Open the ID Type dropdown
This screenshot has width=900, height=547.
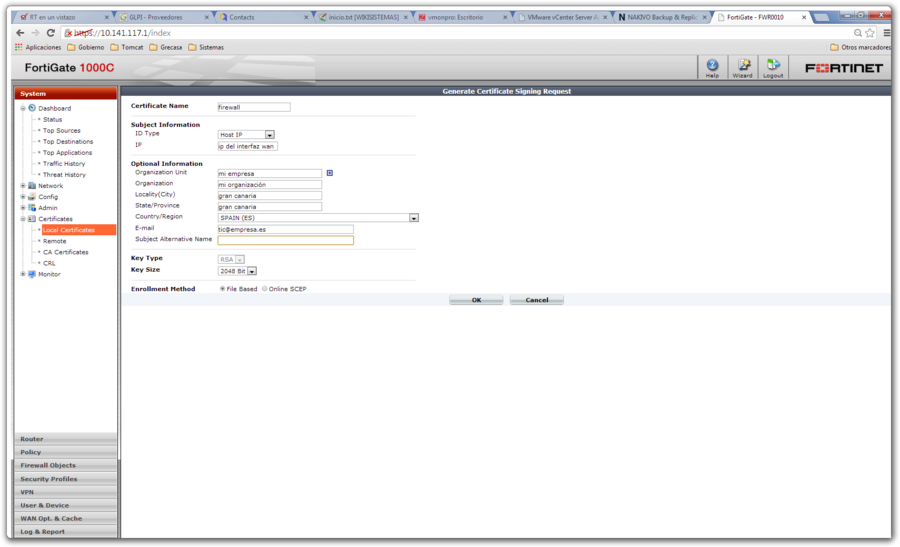[270, 134]
